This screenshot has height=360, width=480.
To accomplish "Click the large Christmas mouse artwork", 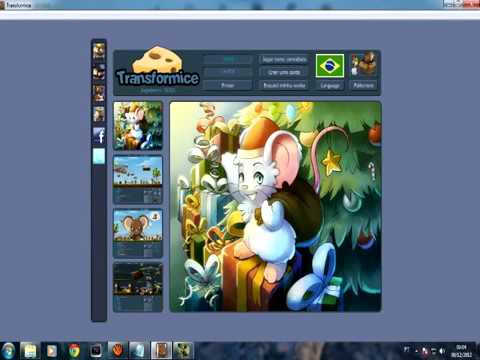I will 275,207.
